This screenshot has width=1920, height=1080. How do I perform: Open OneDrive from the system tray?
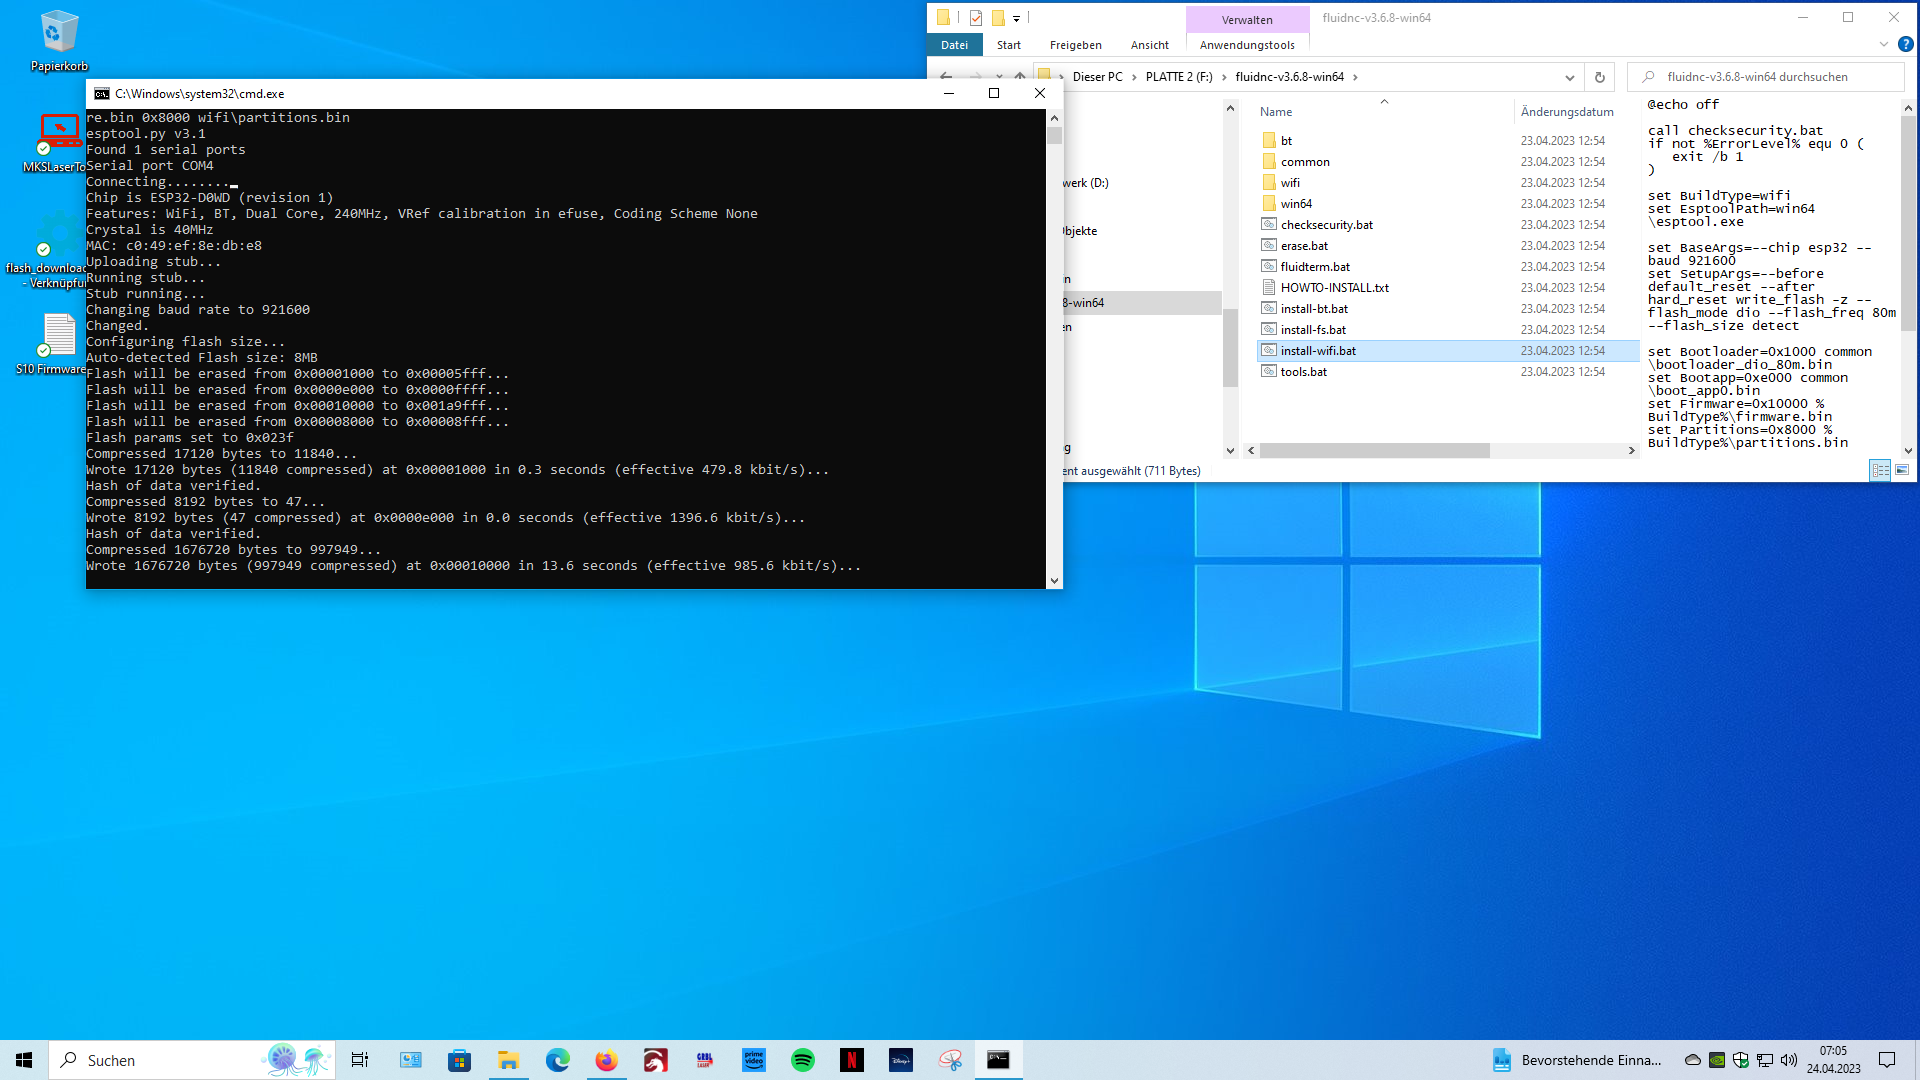click(1693, 1060)
